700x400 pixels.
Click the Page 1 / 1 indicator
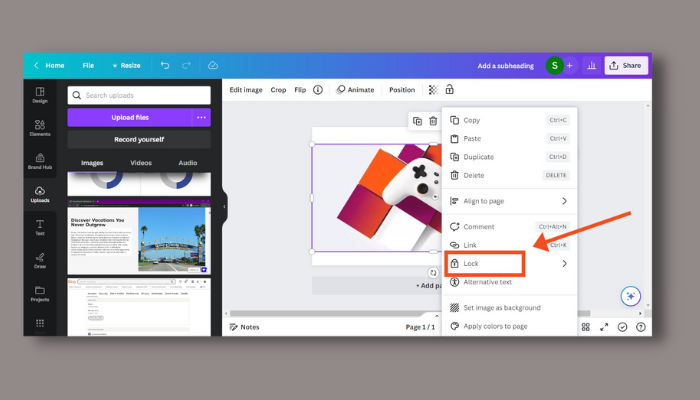(x=420, y=327)
